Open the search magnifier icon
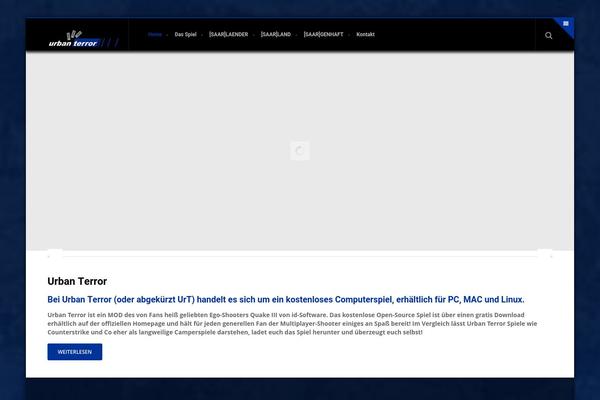The image size is (600, 400). coord(548,36)
